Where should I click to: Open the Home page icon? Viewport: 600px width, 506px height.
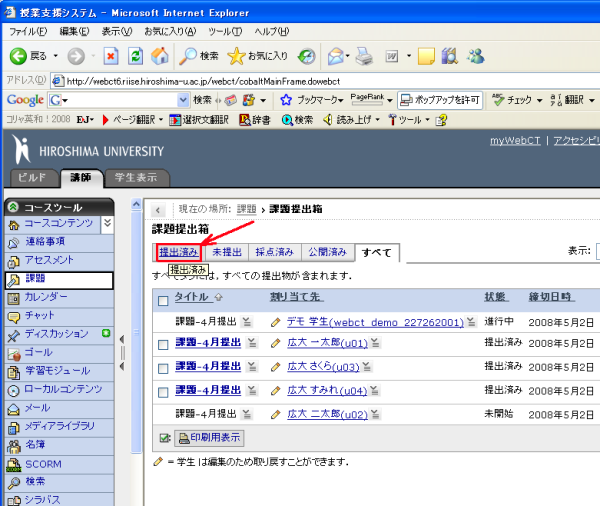coord(160,56)
